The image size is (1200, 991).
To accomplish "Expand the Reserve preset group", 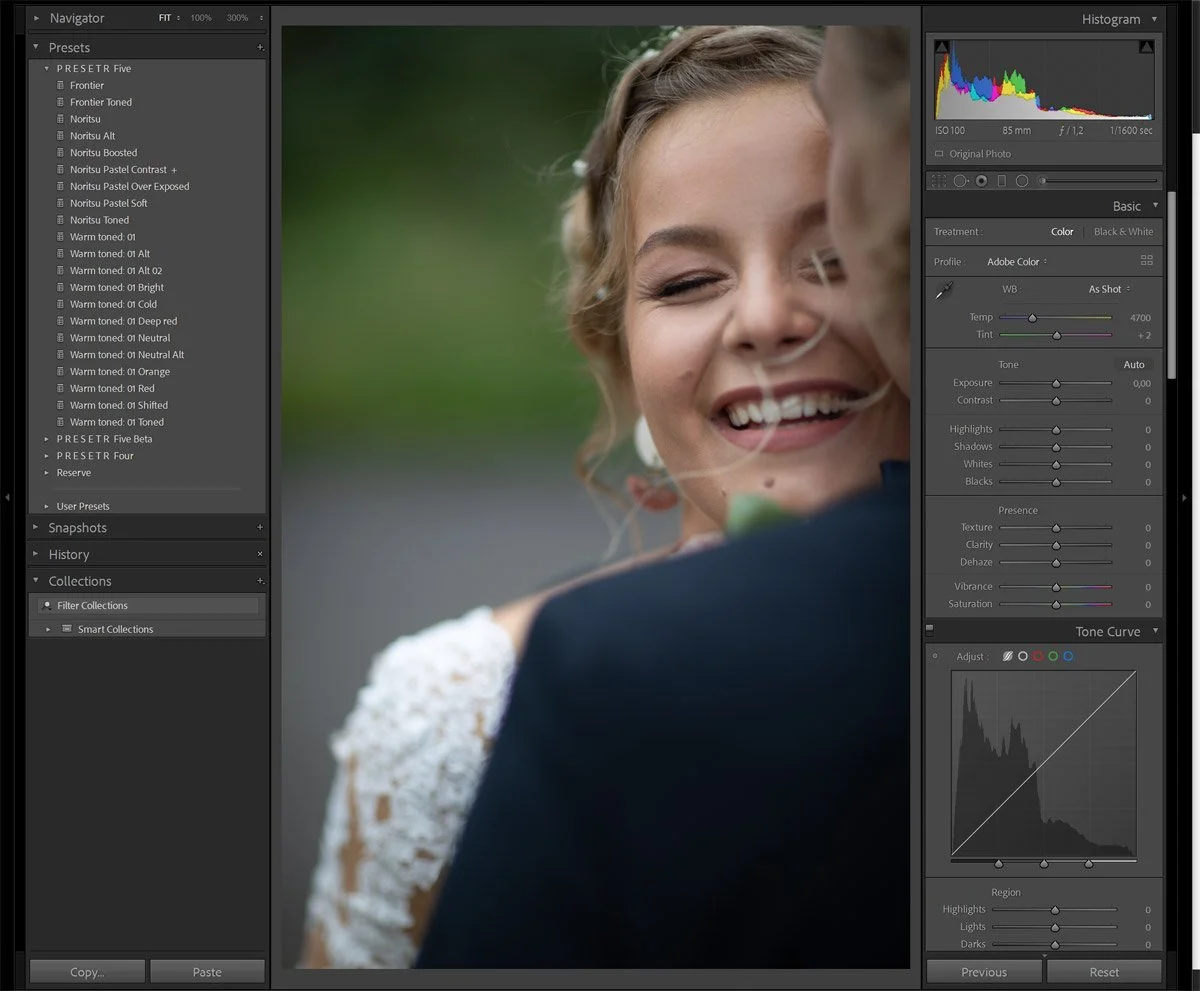I will pos(47,473).
